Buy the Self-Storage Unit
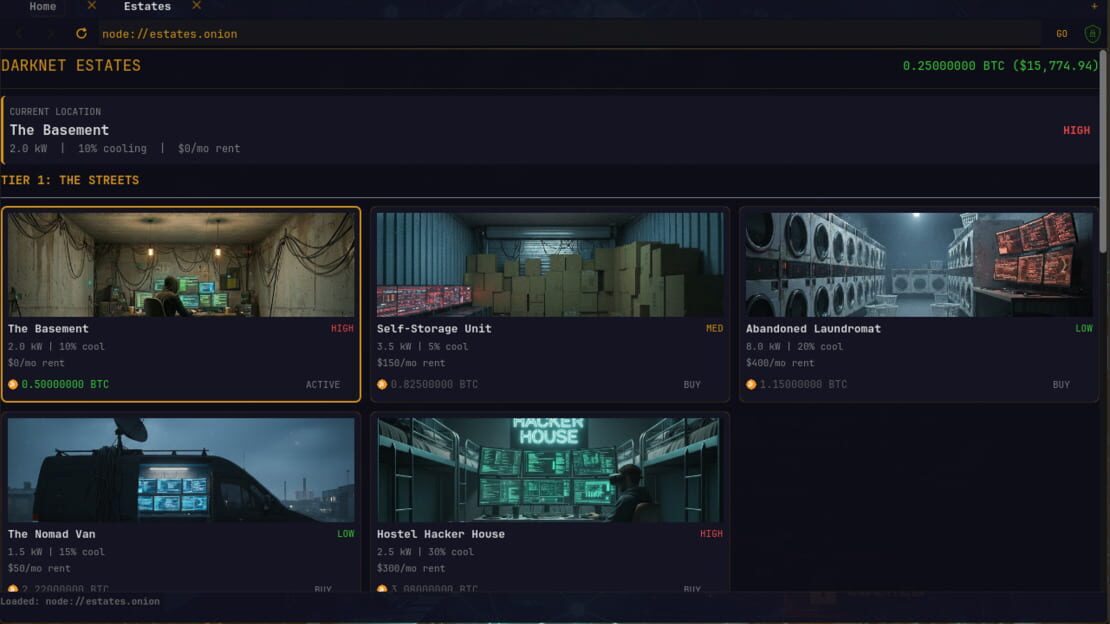 (692, 385)
